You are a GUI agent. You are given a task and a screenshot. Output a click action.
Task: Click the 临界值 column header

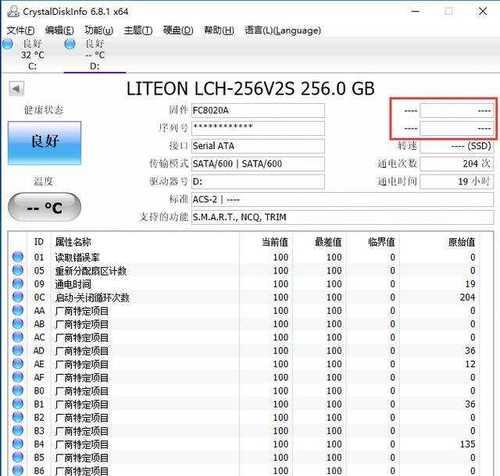pyautogui.click(x=382, y=242)
